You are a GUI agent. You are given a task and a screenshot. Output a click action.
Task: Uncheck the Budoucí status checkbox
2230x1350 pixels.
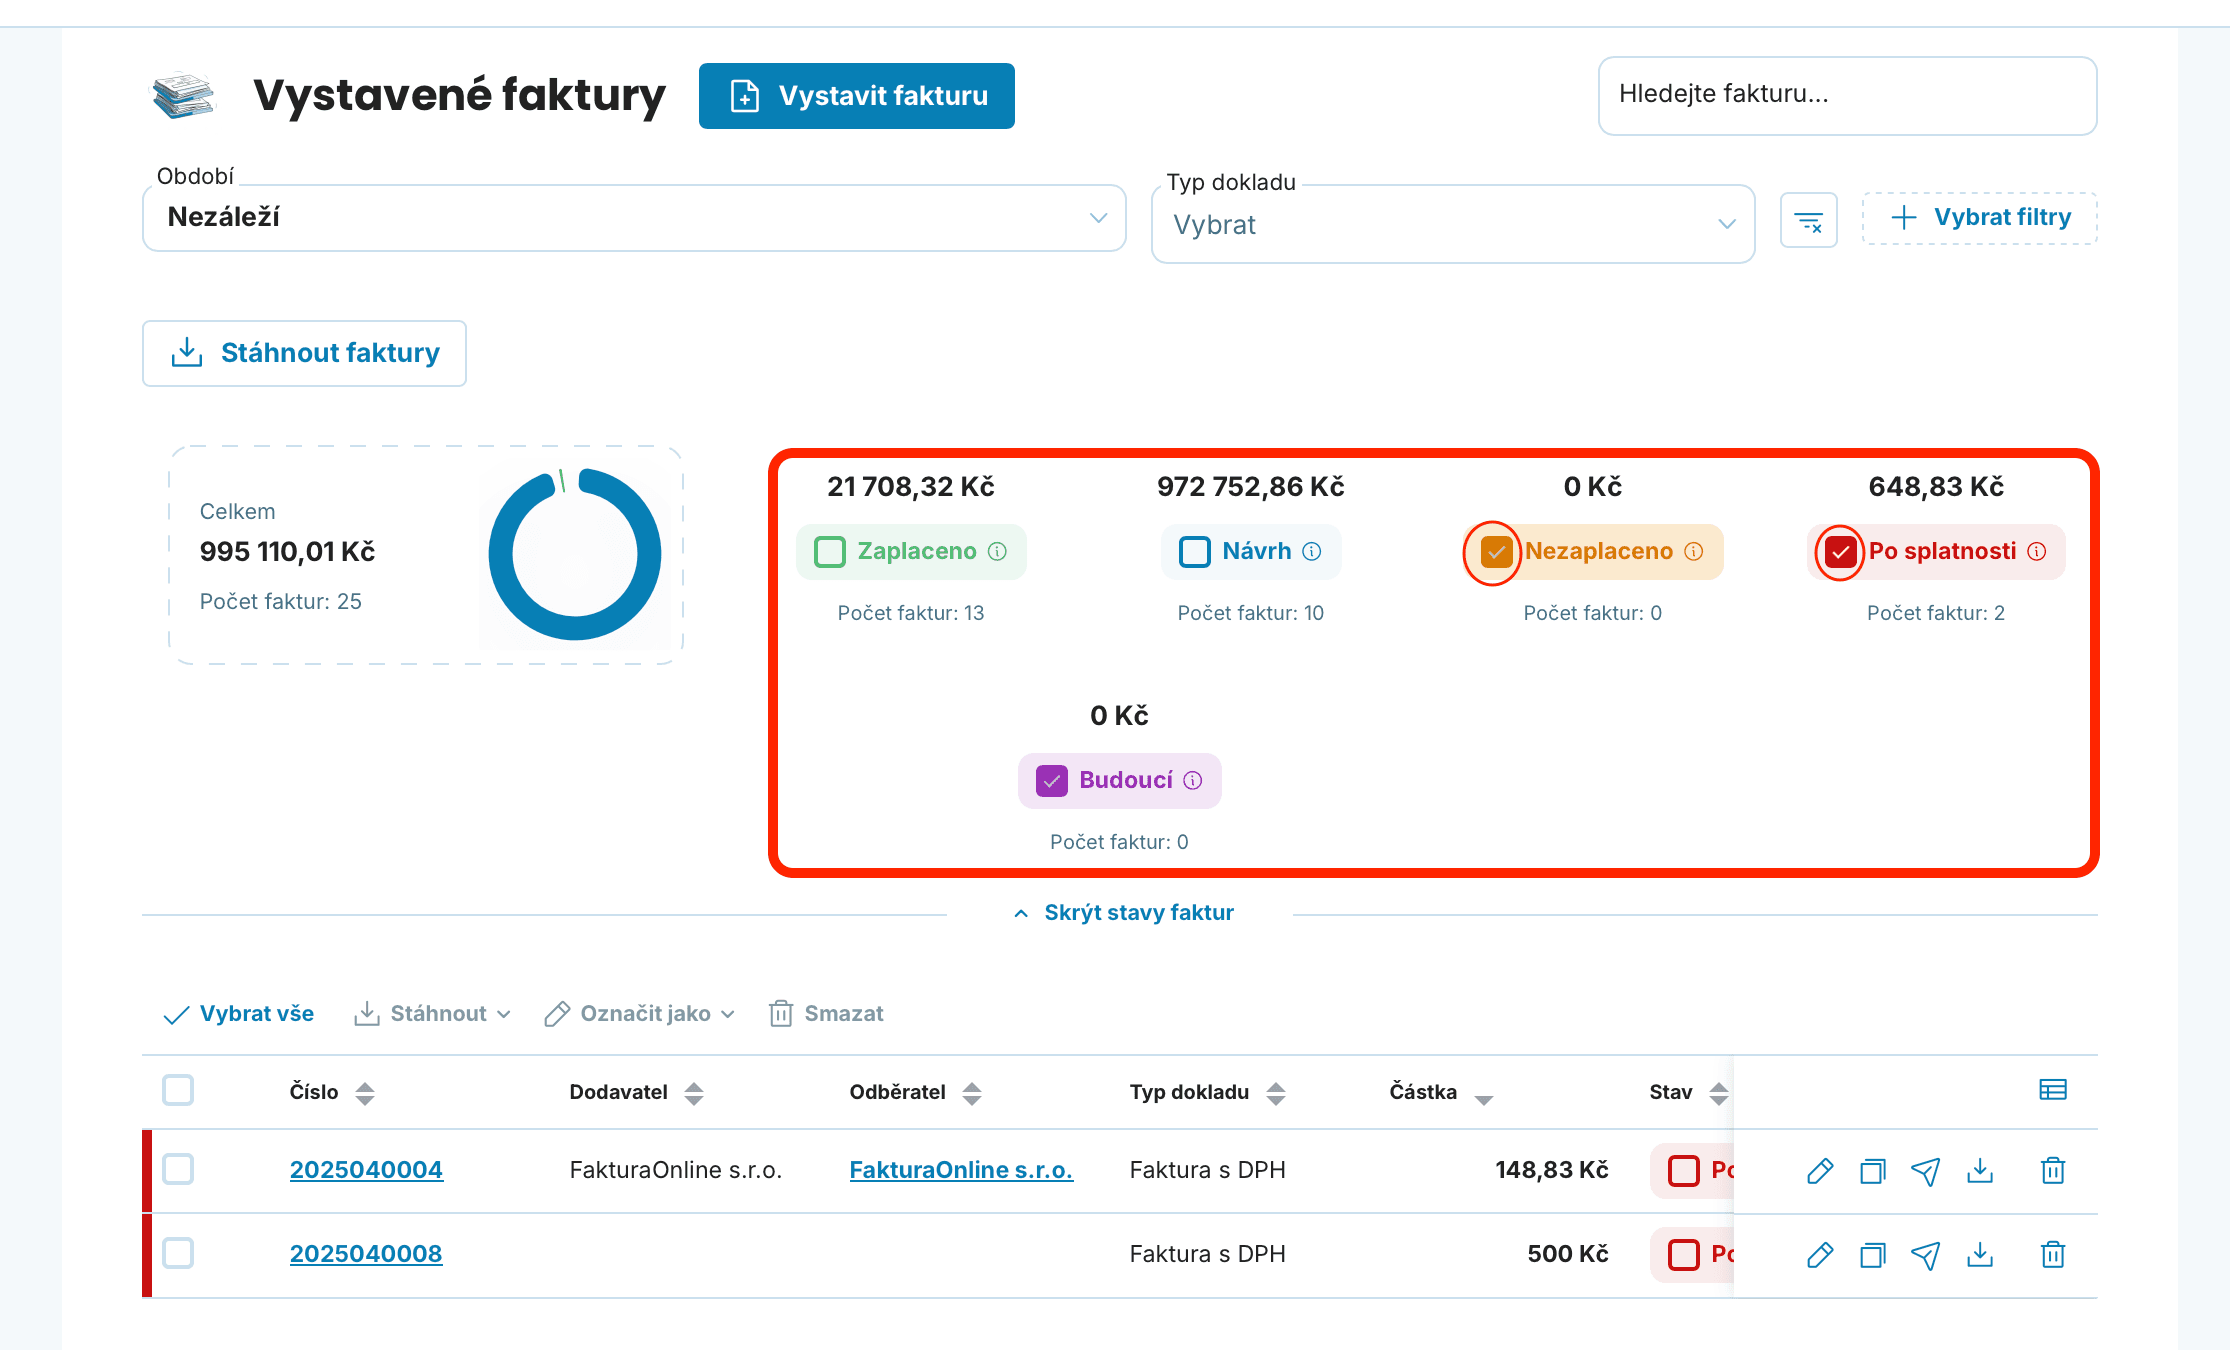click(x=1052, y=780)
